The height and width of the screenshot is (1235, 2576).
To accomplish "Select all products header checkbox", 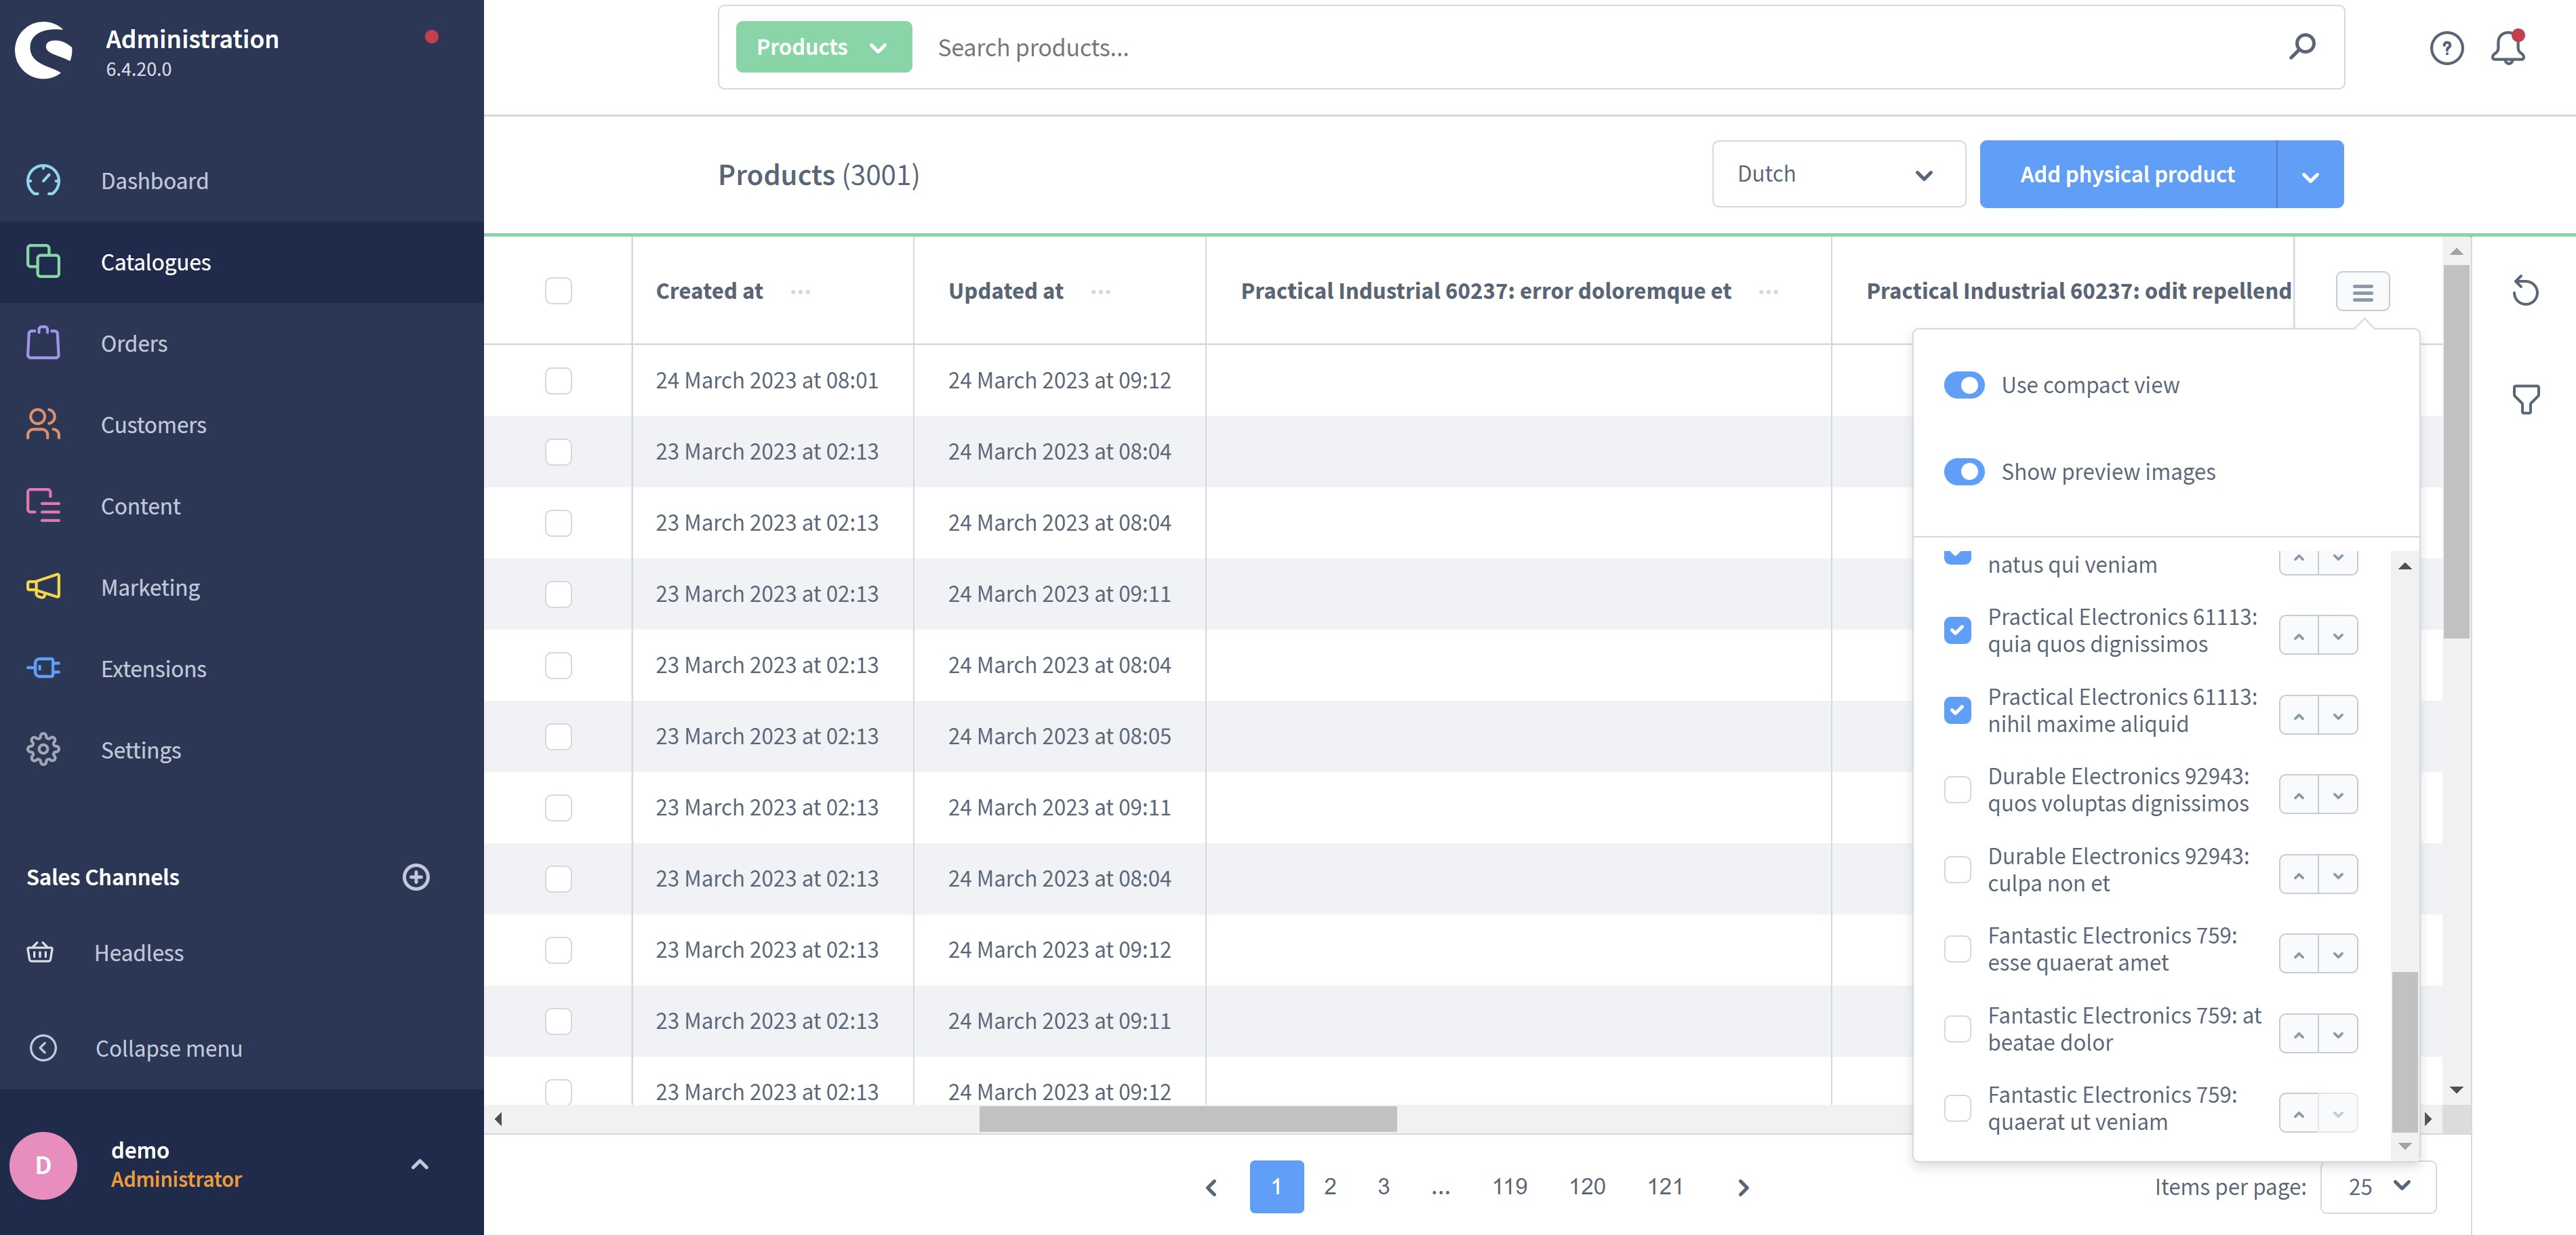I will (558, 291).
